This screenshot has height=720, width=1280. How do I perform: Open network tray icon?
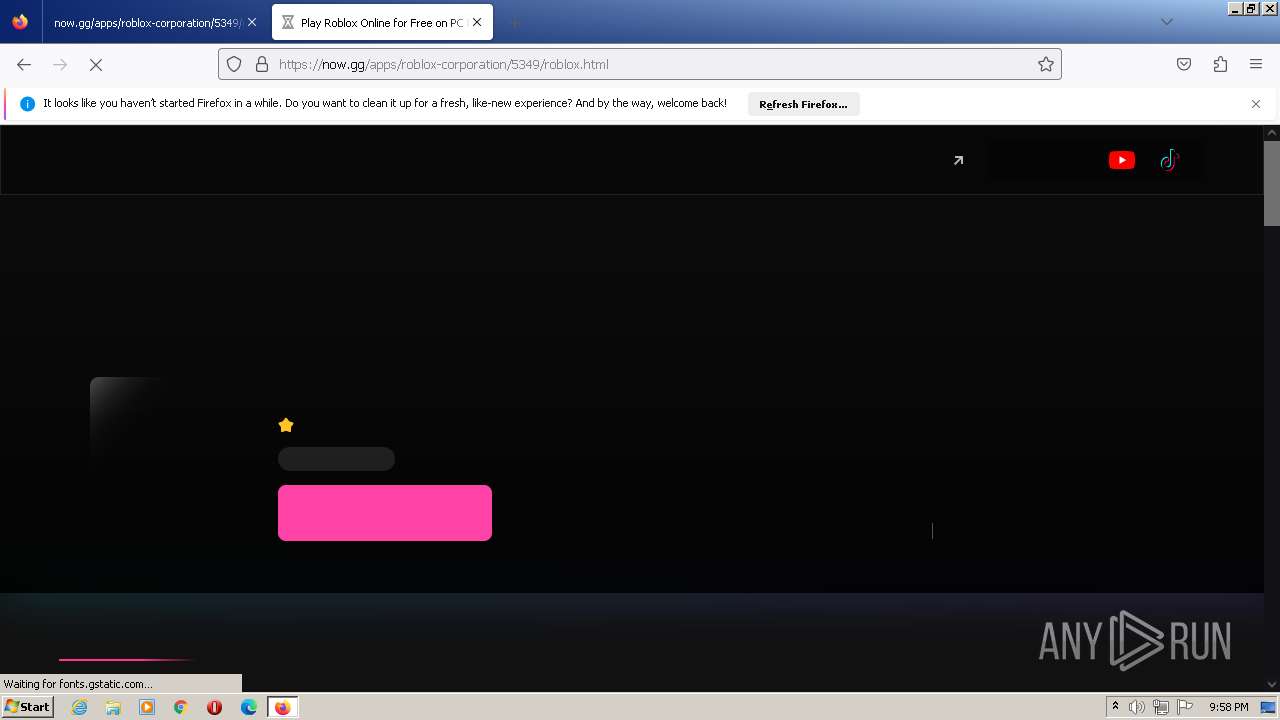(1161, 707)
